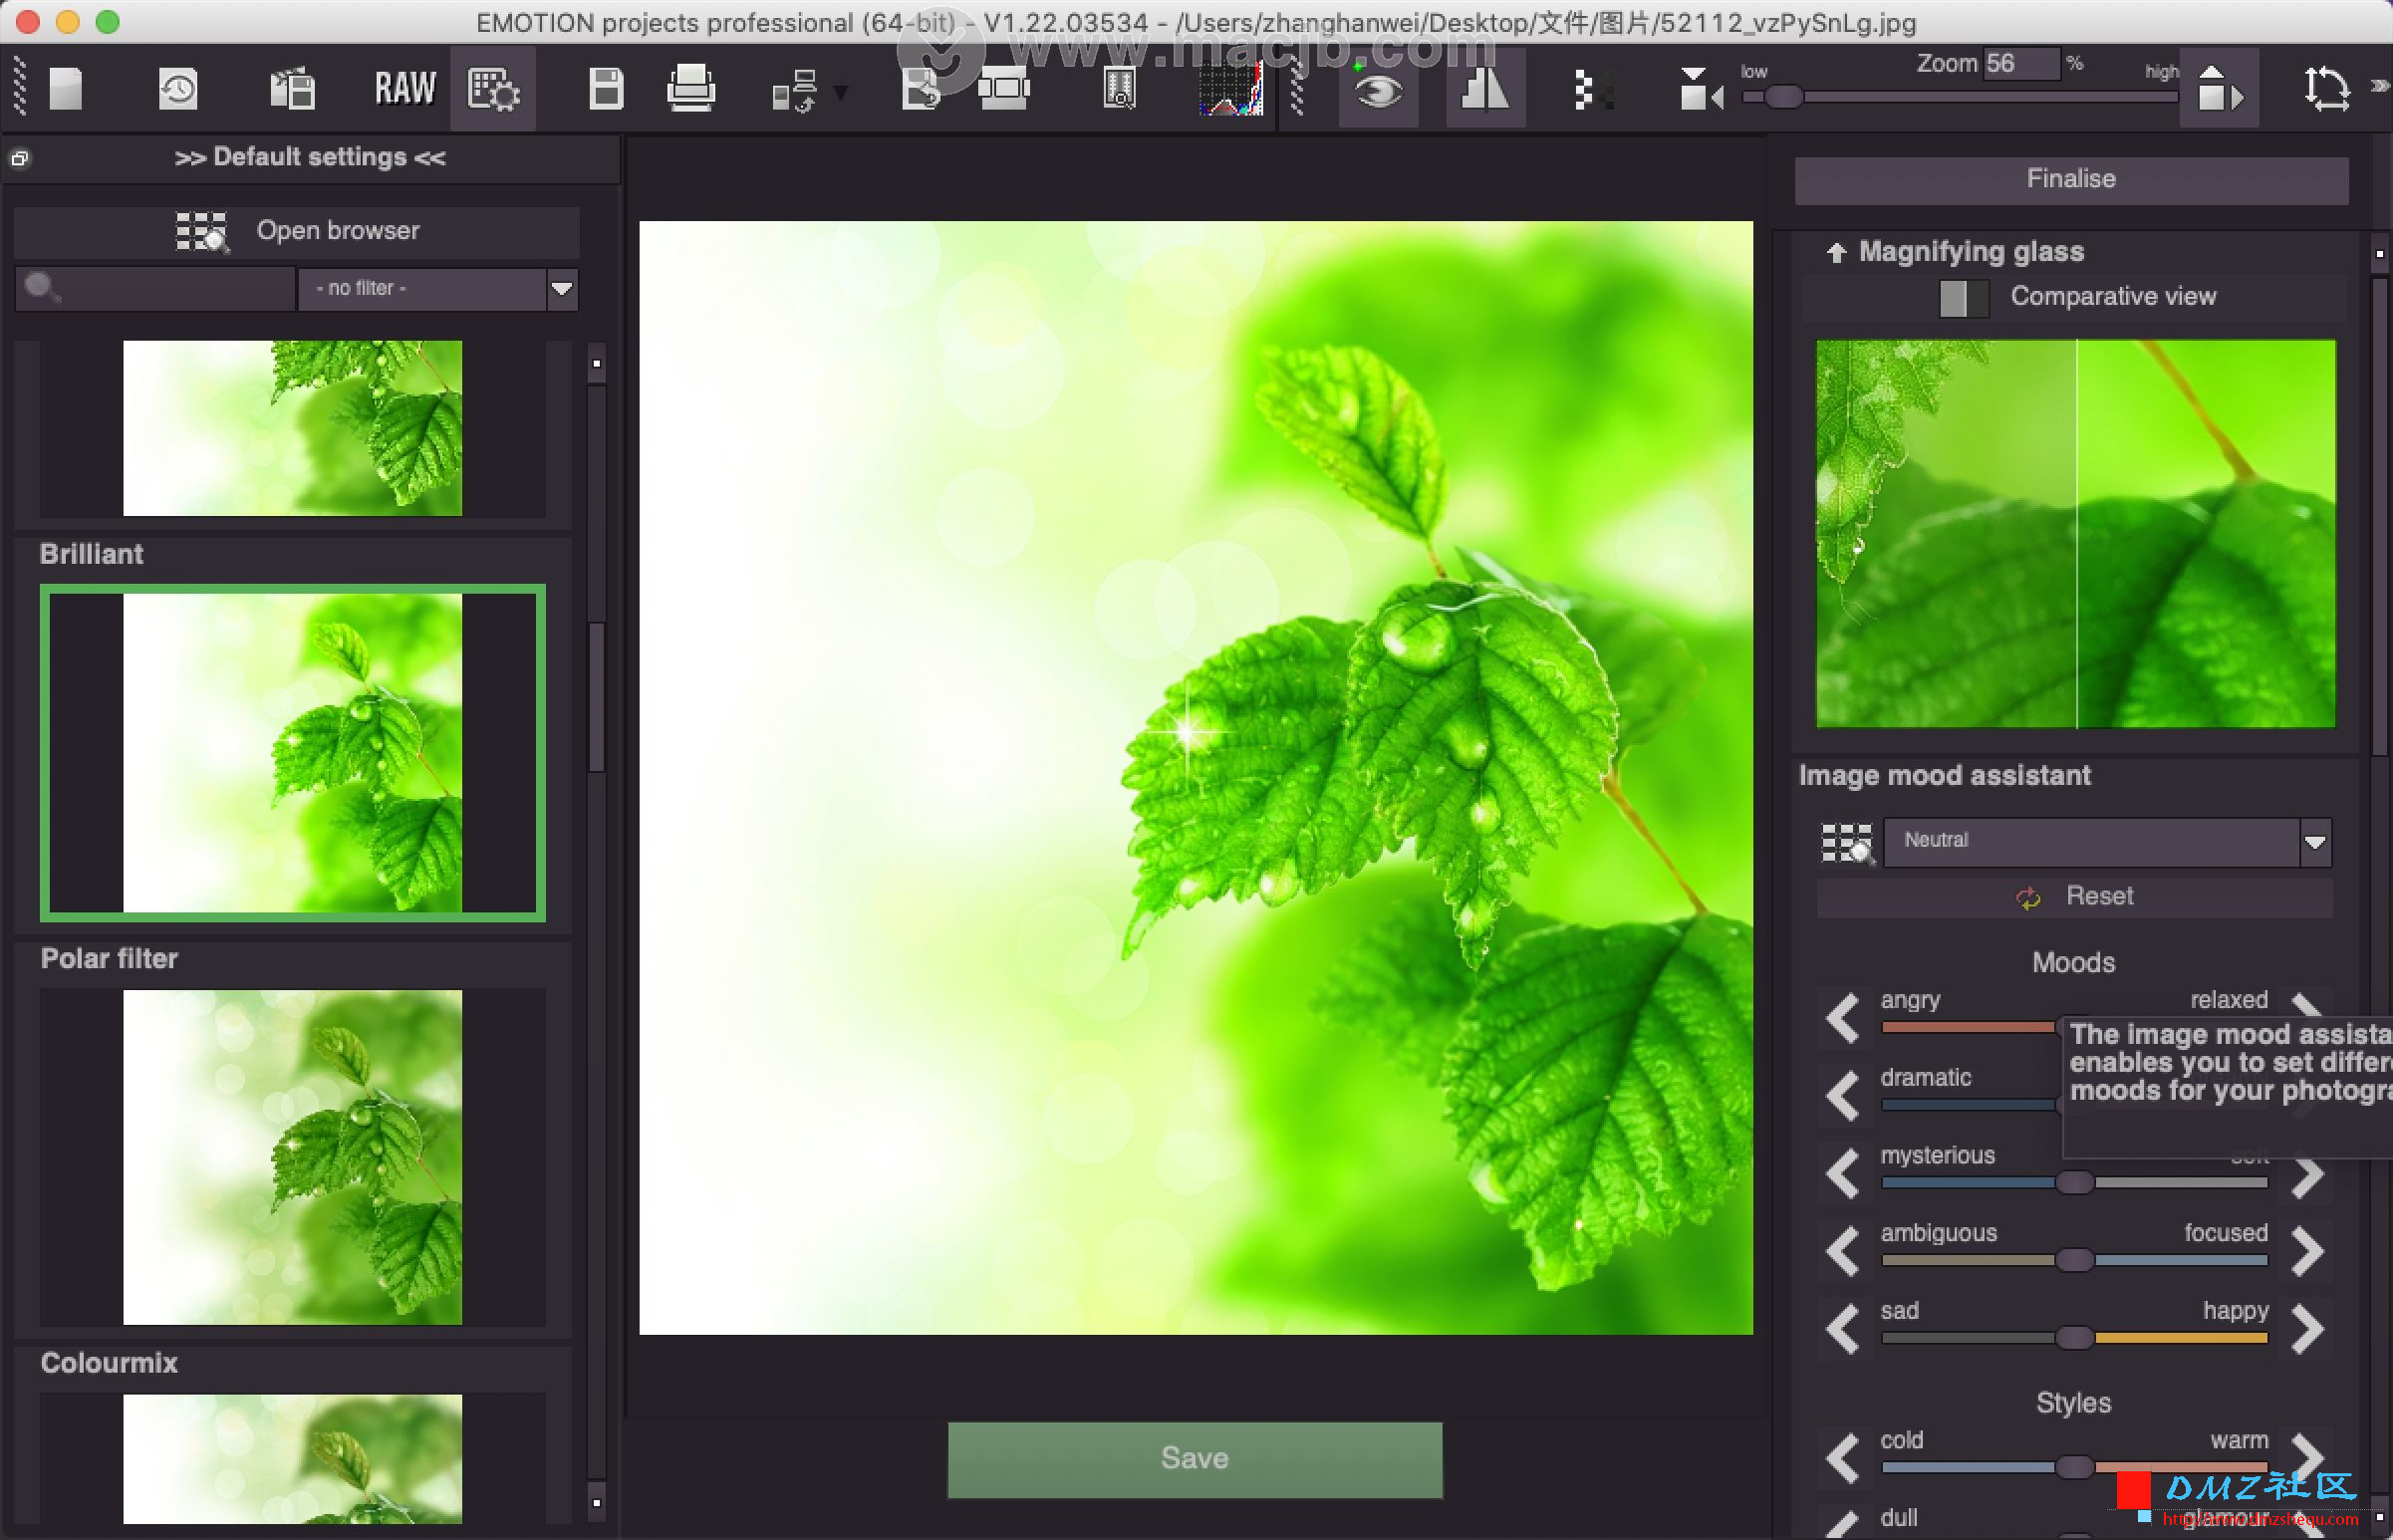The image size is (2393, 1540).
Task: Click the panel undock icon top-left
Action: [x=19, y=158]
